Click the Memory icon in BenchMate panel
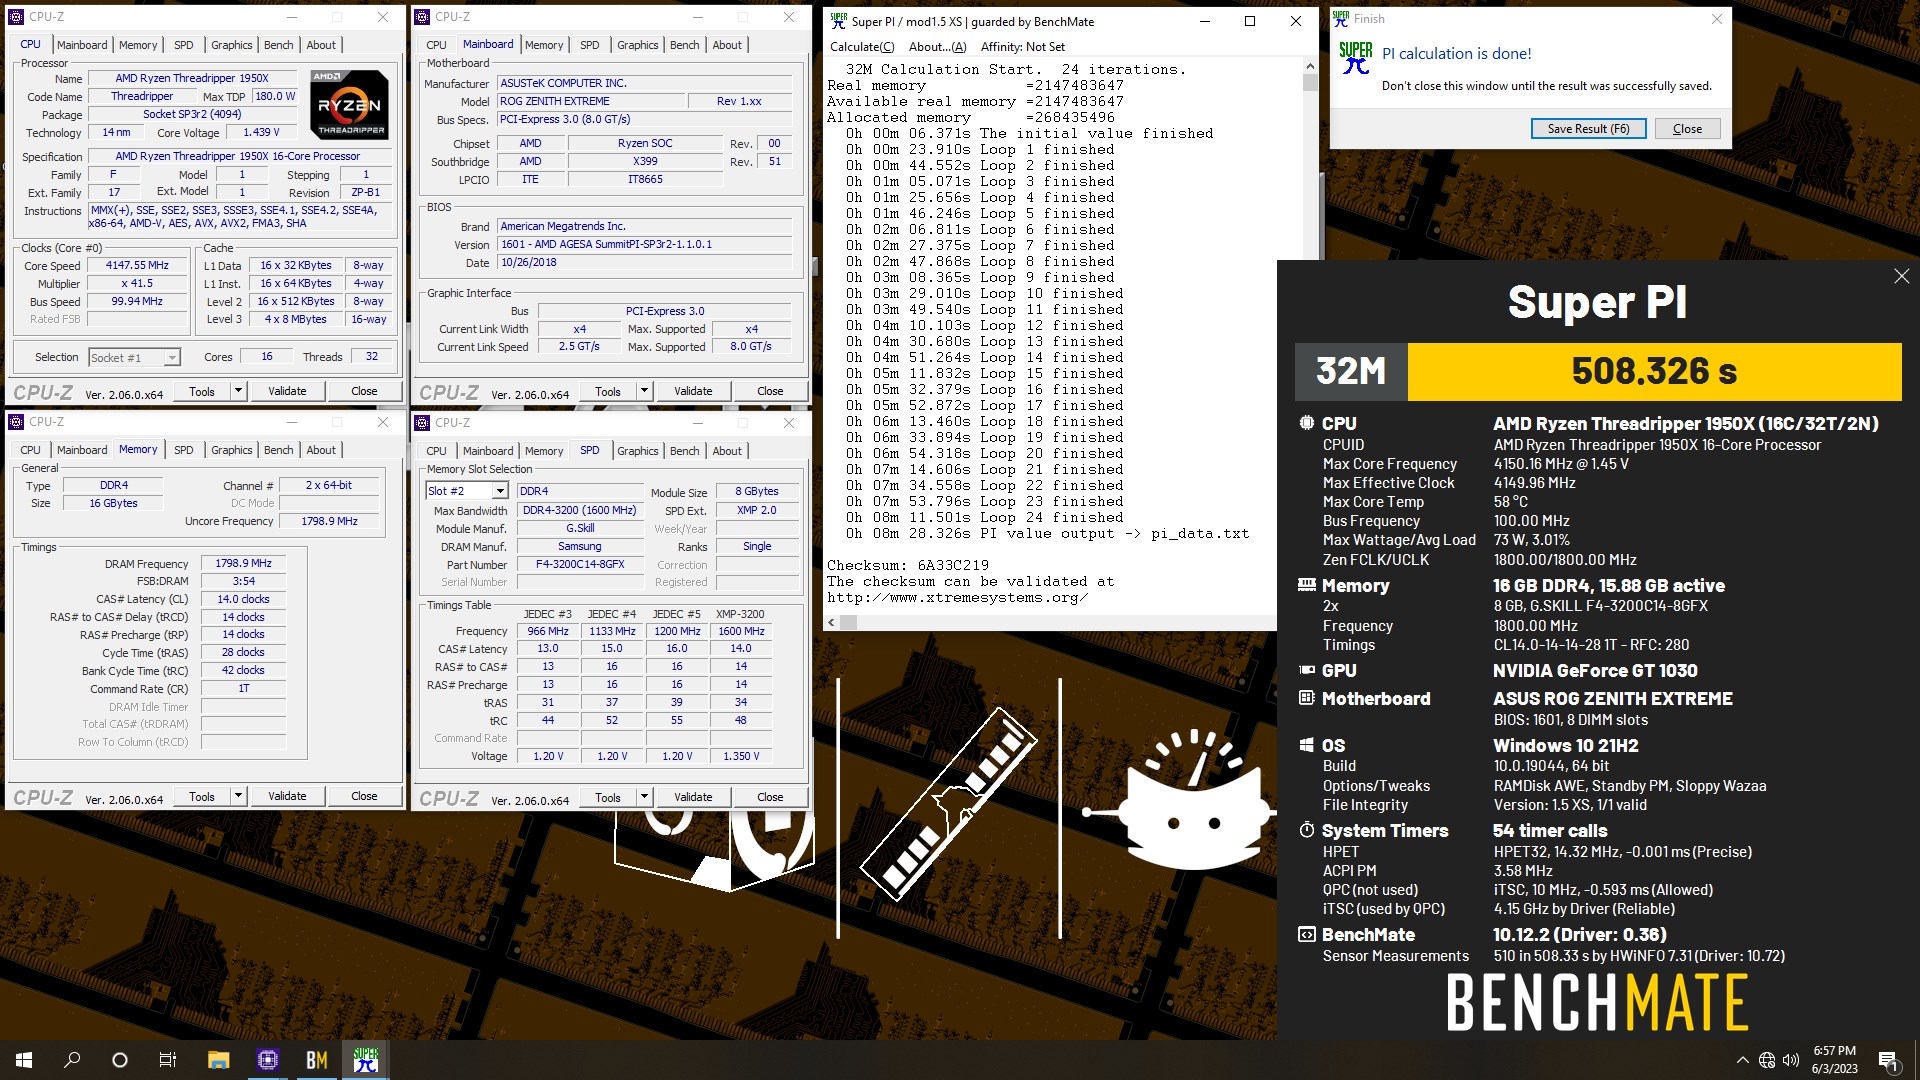This screenshot has height=1080, width=1920. tap(1306, 584)
